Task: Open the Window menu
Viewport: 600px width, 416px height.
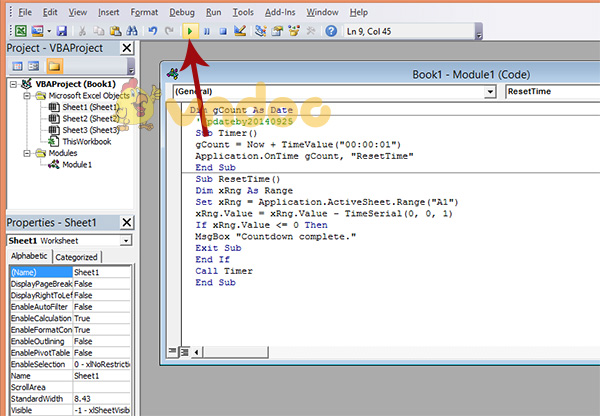Action: click(322, 12)
